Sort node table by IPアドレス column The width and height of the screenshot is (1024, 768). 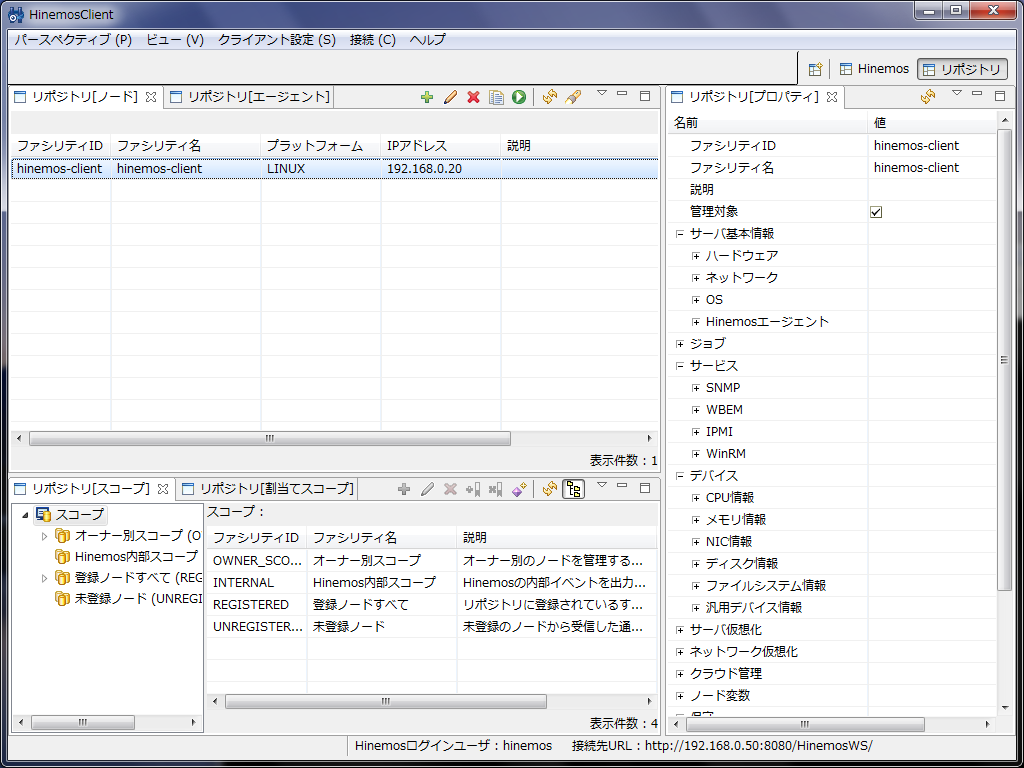tap(441, 146)
